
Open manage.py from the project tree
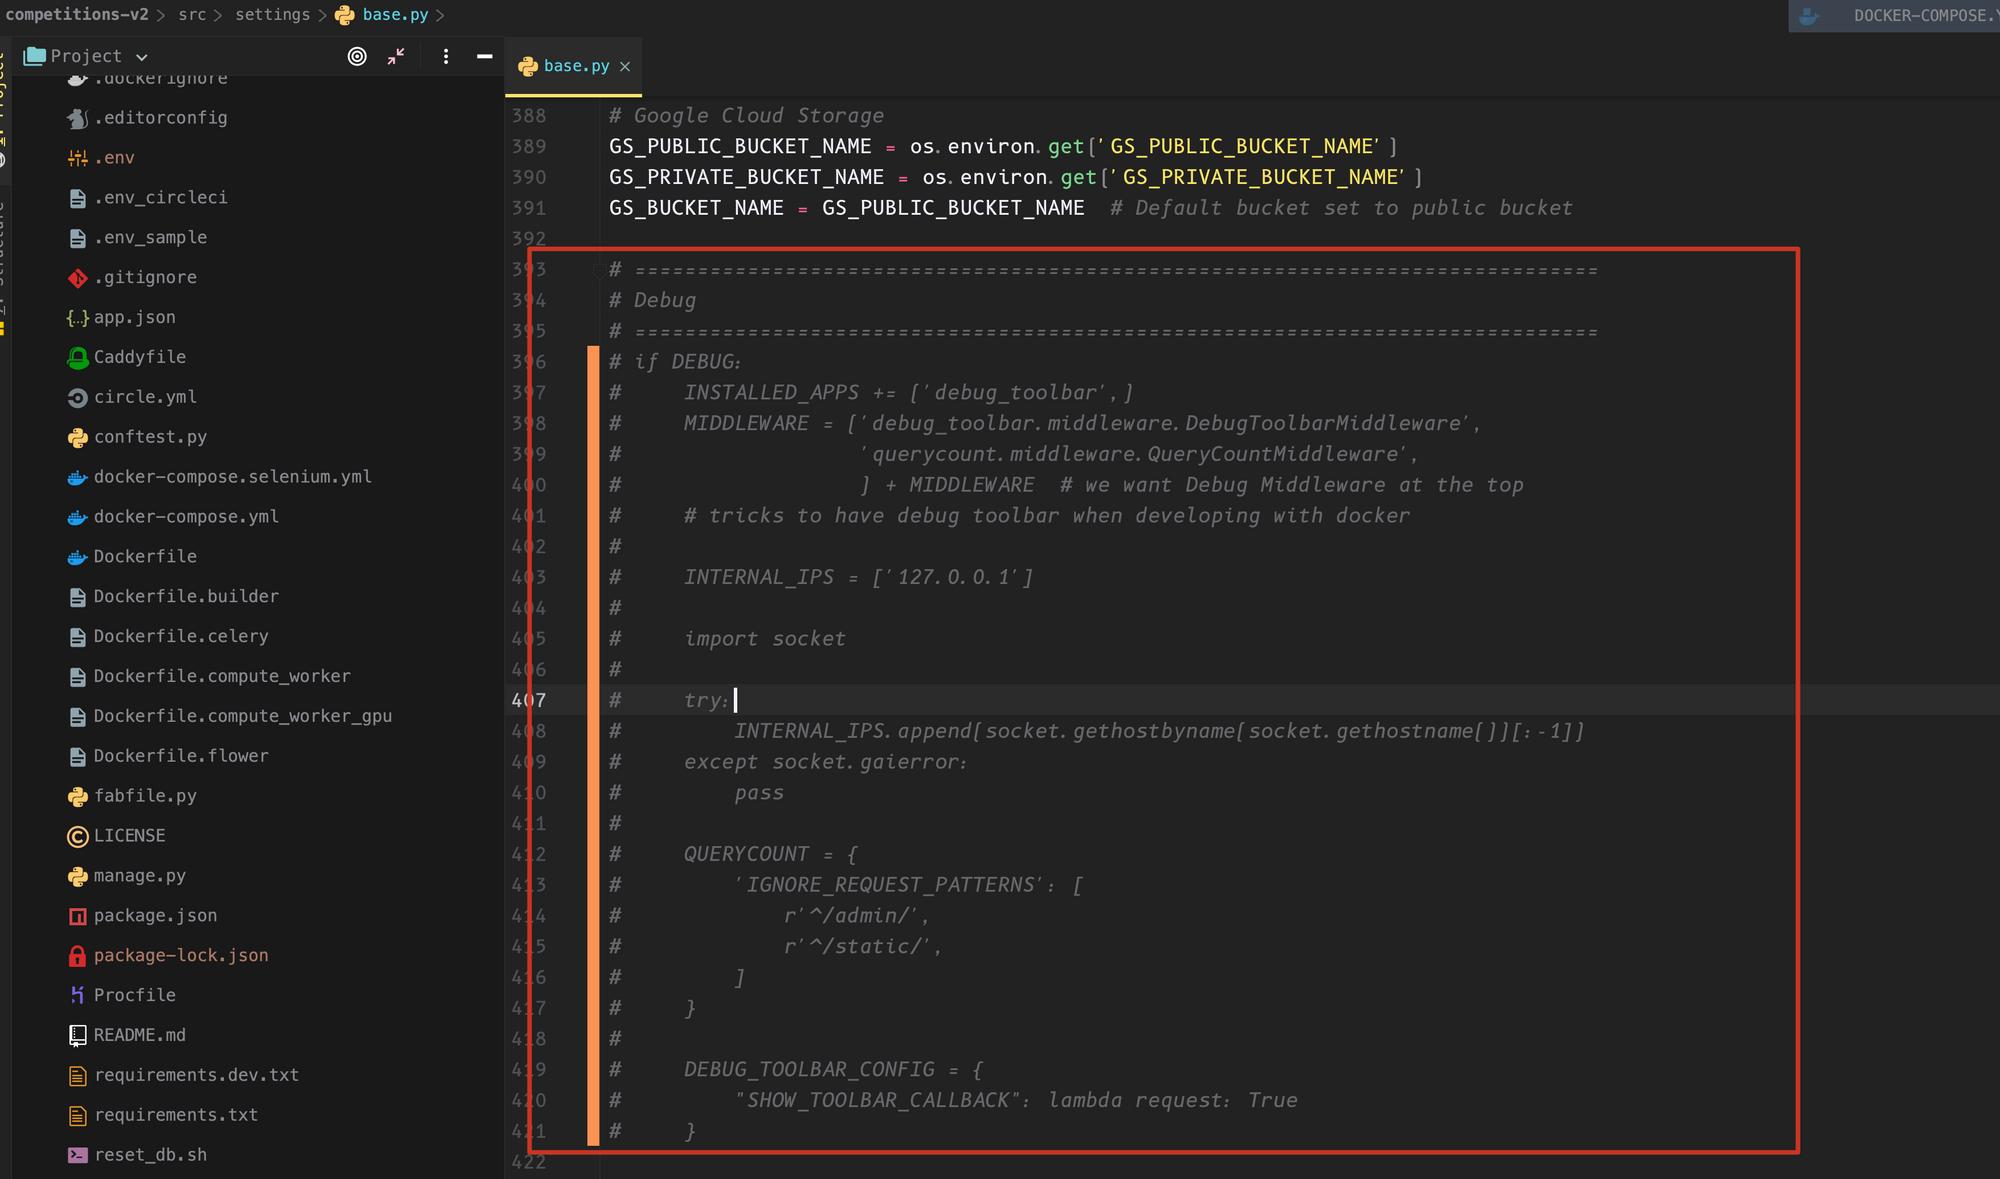pos(139,876)
